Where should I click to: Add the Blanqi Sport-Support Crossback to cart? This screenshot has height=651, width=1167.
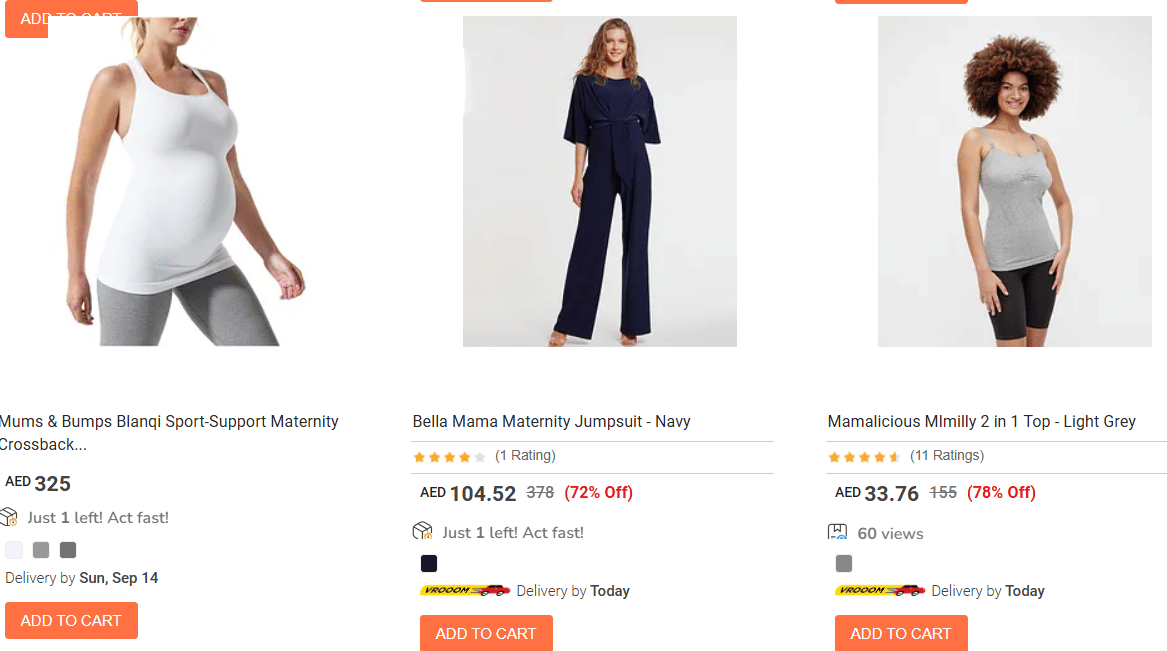coord(71,620)
